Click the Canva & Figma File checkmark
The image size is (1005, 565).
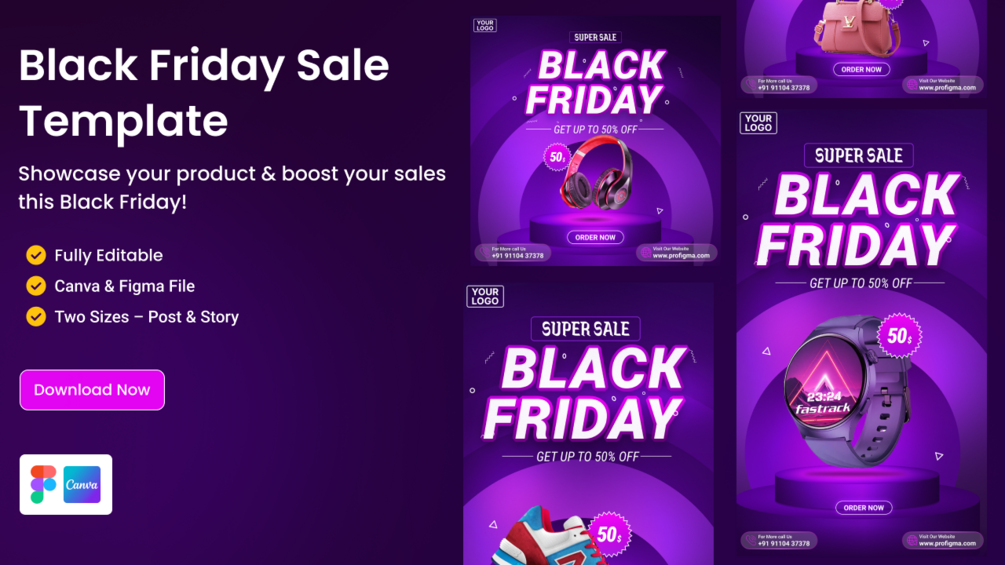pyautogui.click(x=36, y=286)
